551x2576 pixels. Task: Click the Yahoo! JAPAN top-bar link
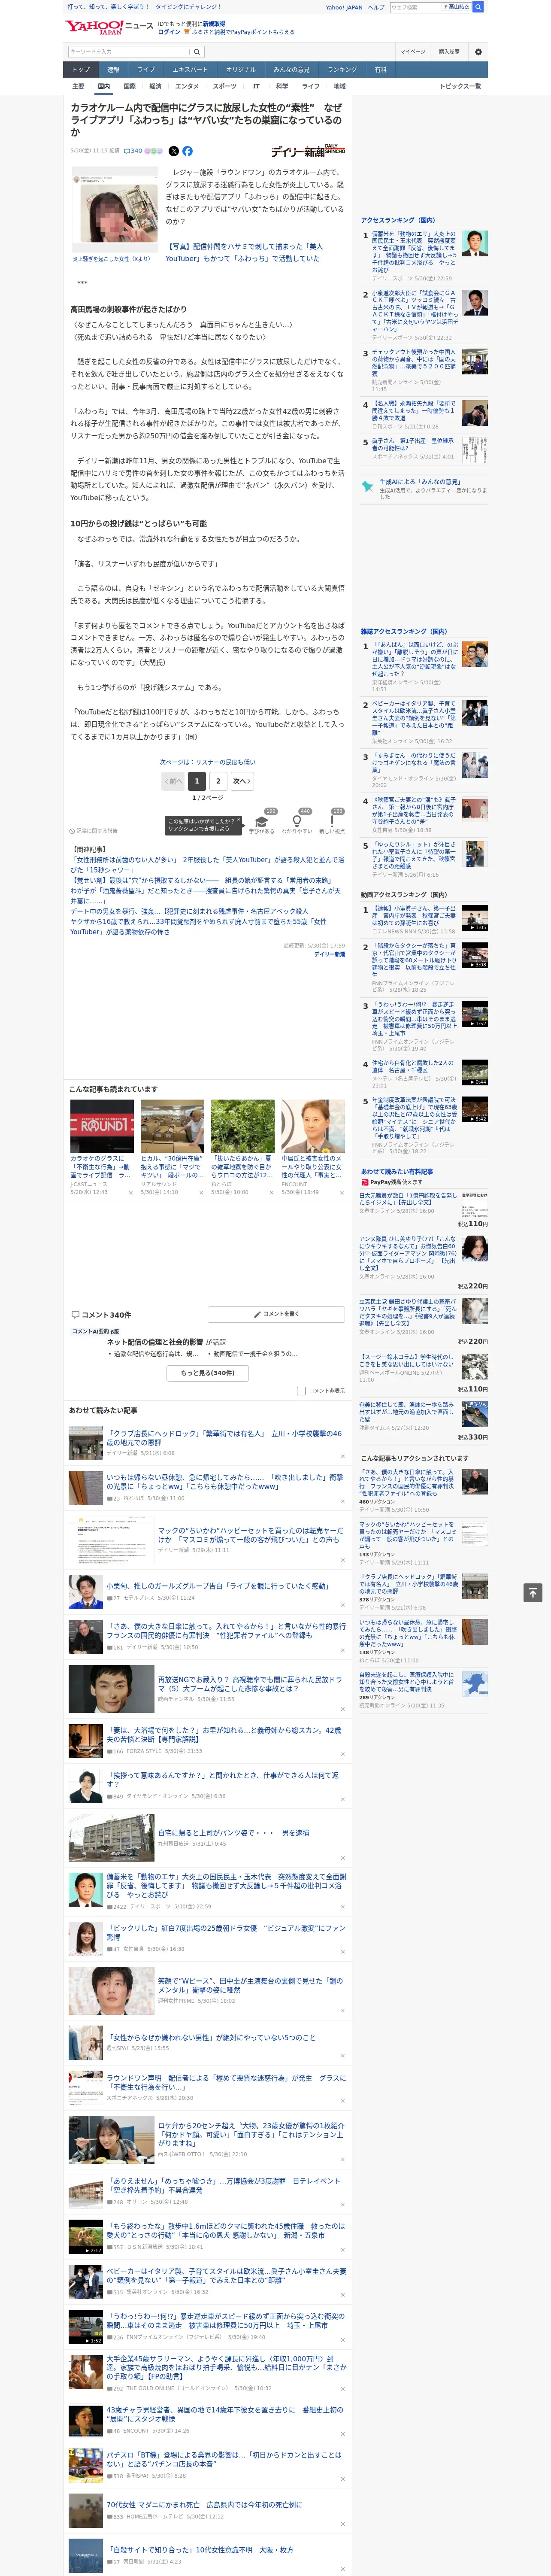click(344, 7)
